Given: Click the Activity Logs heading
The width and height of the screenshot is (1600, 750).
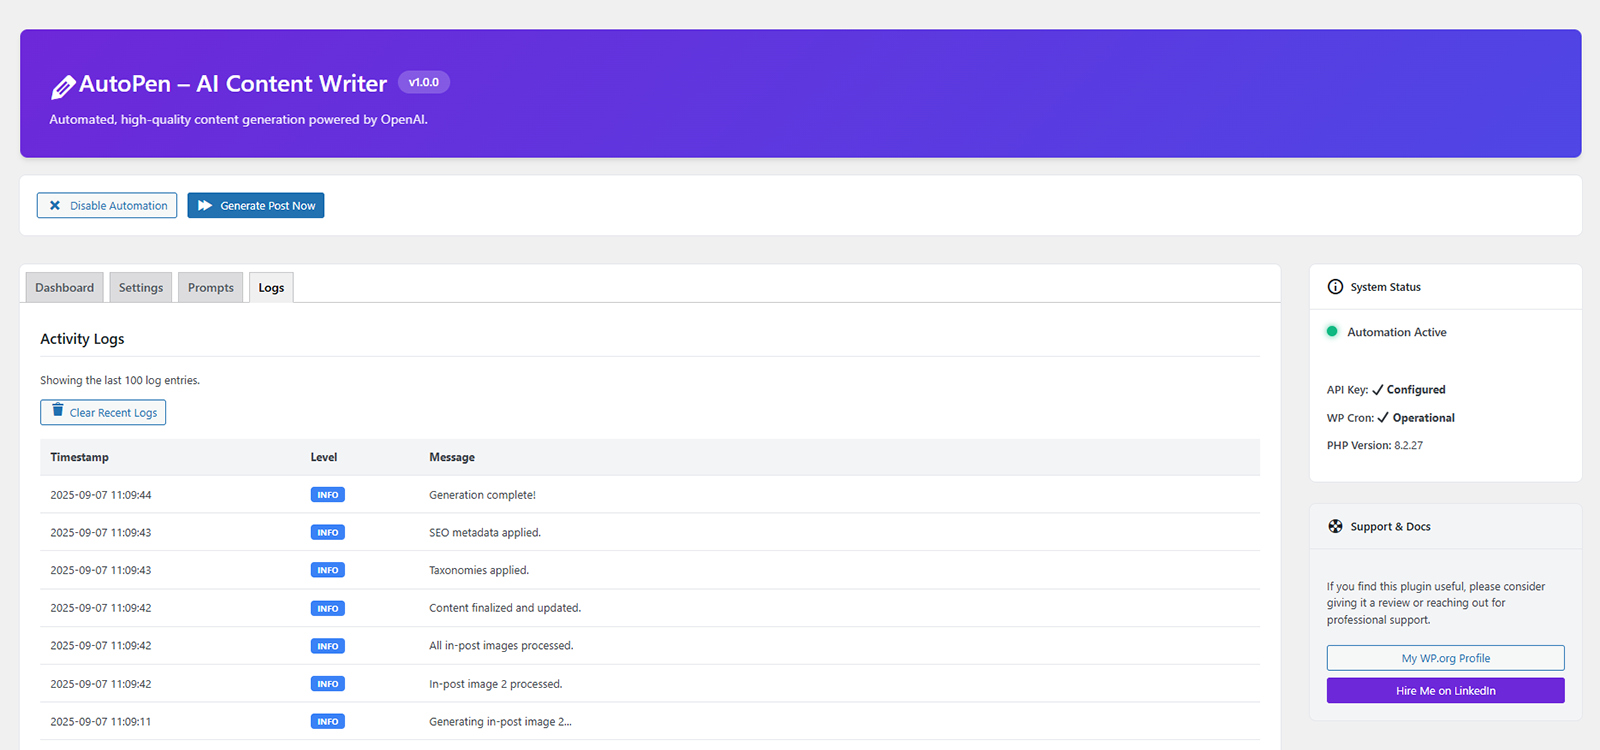Looking at the screenshot, I should coord(82,339).
